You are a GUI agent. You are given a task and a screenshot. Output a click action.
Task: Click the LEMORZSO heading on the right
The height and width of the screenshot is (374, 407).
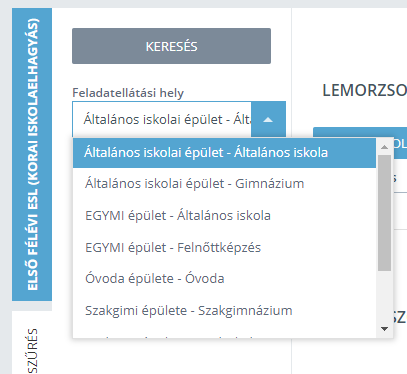[364, 90]
